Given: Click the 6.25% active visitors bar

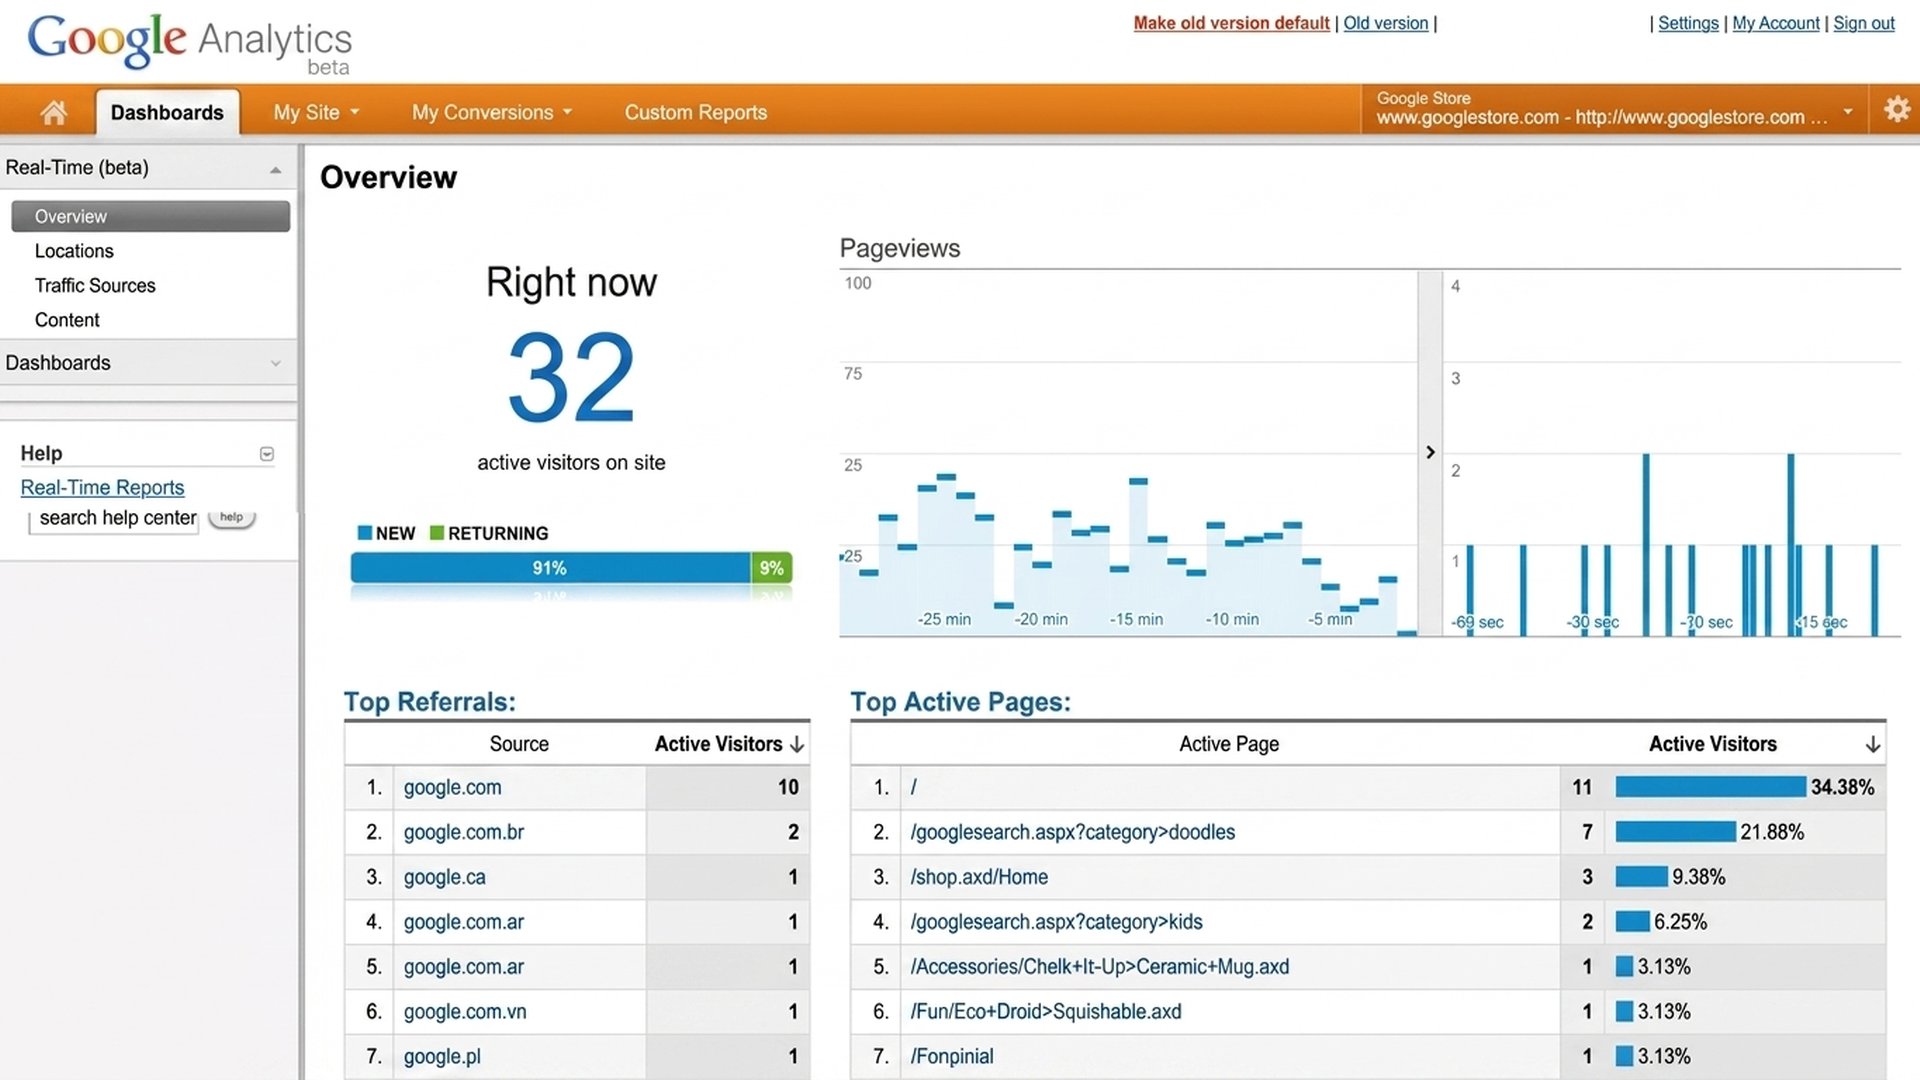Looking at the screenshot, I should pos(1633,922).
